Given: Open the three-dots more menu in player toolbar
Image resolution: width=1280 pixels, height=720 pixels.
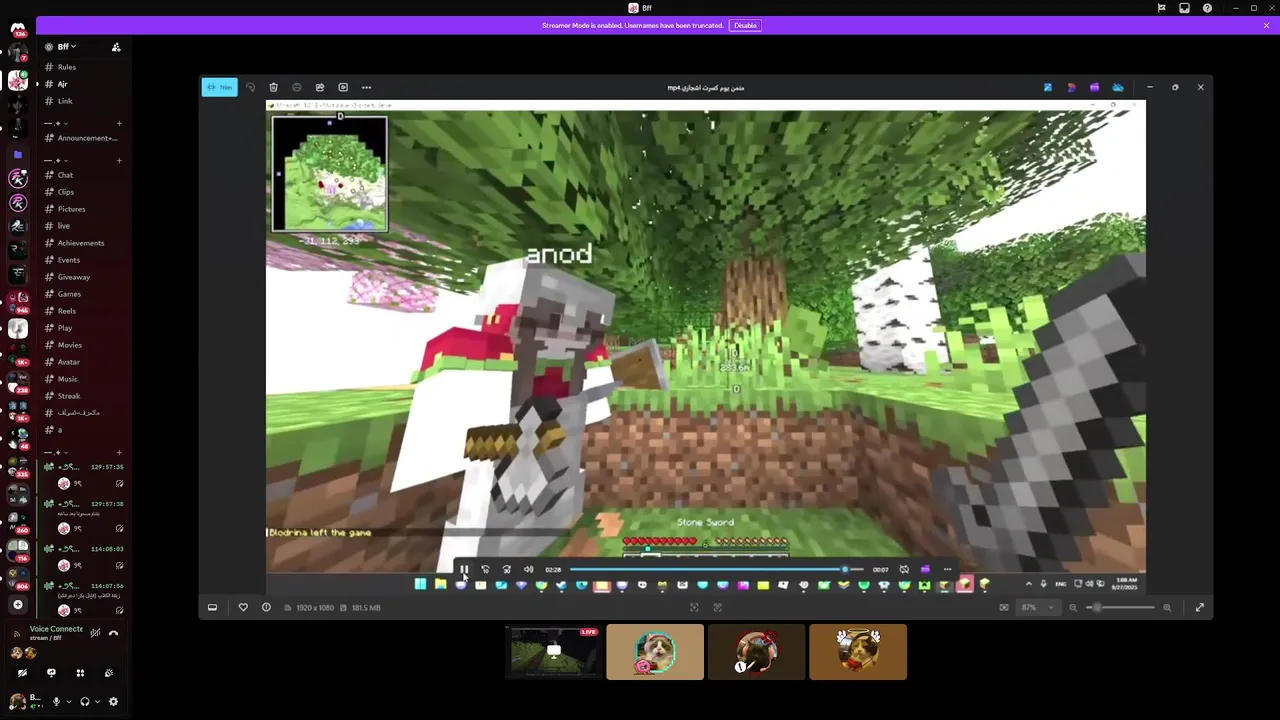Looking at the screenshot, I should point(366,87).
